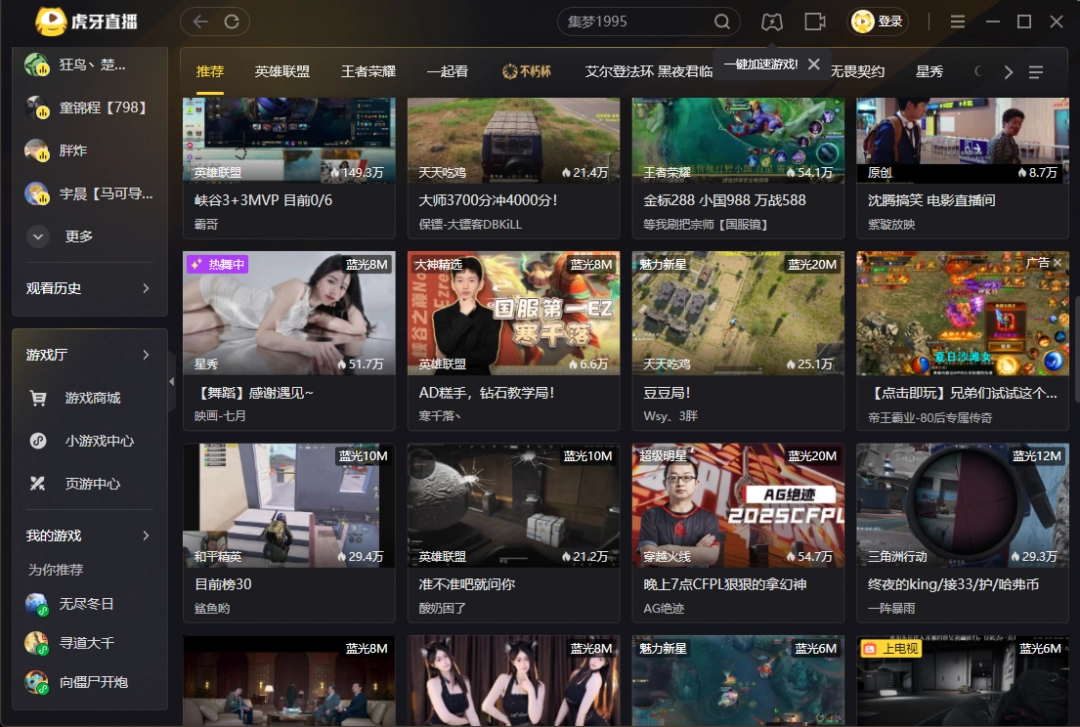This screenshot has height=727, width=1080.
Task: Click streamer name 保镖-大镖客DBKiLL
Action: pos(470,225)
